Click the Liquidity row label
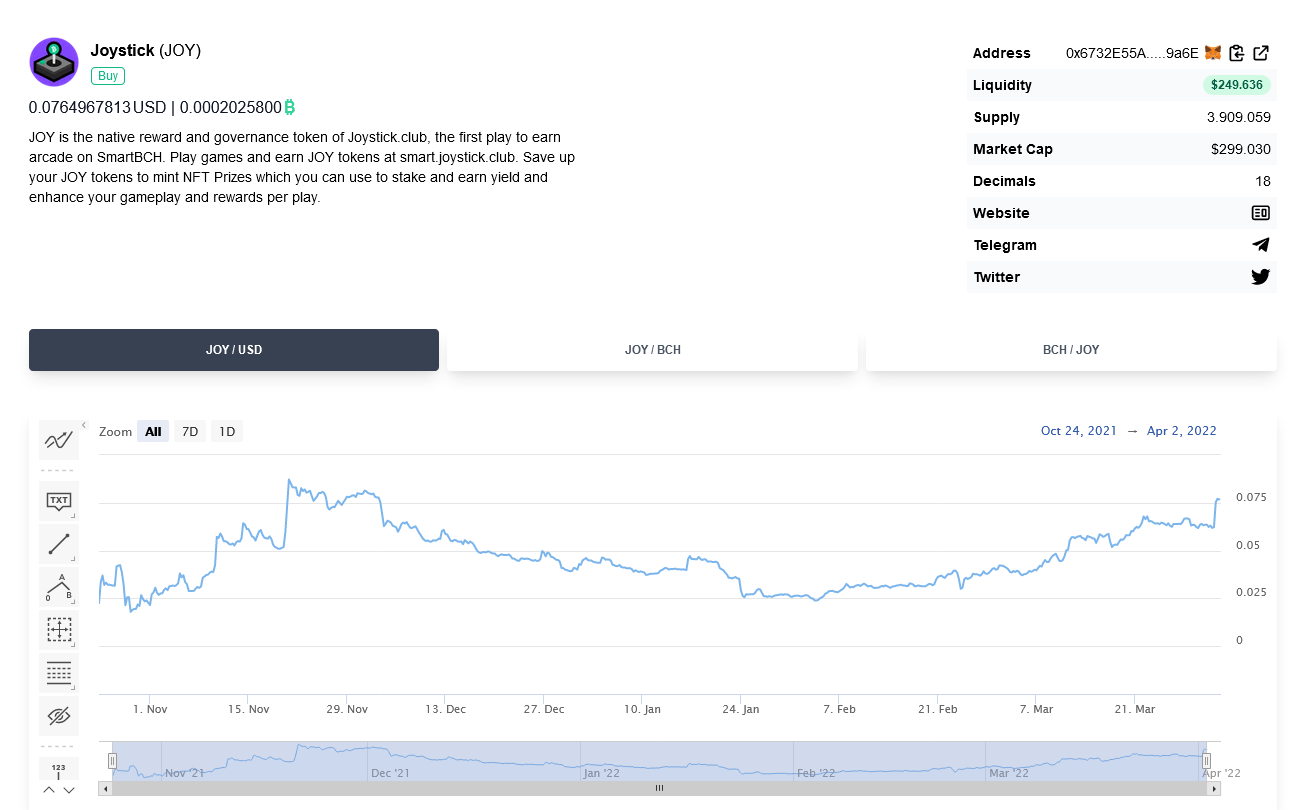 [1003, 85]
